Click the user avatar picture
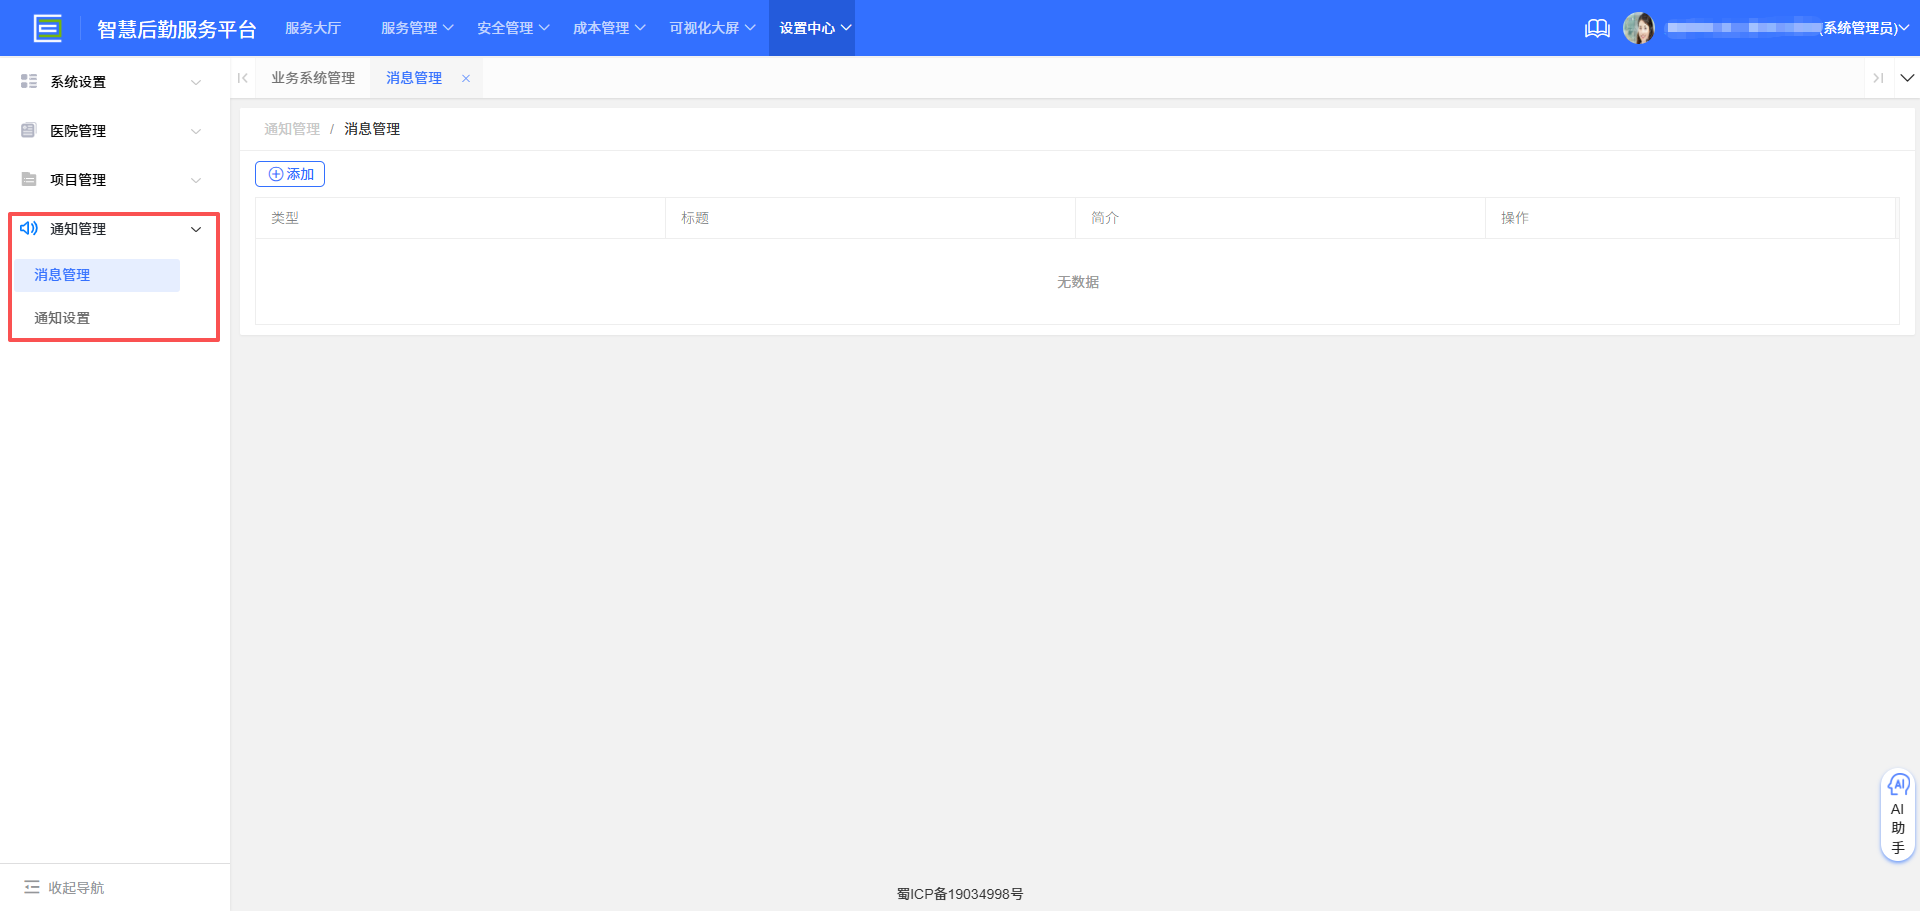Image resolution: width=1920 pixels, height=911 pixels. pos(1640,28)
